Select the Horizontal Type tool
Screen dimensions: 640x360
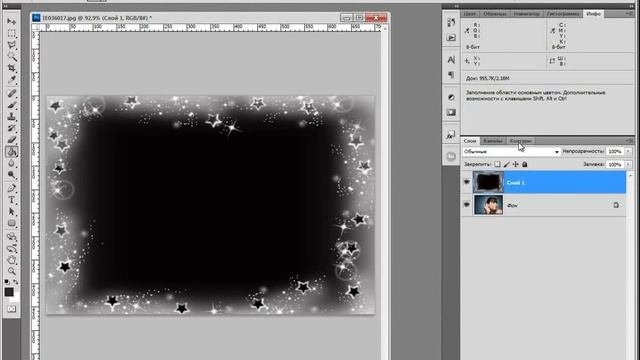11,200
